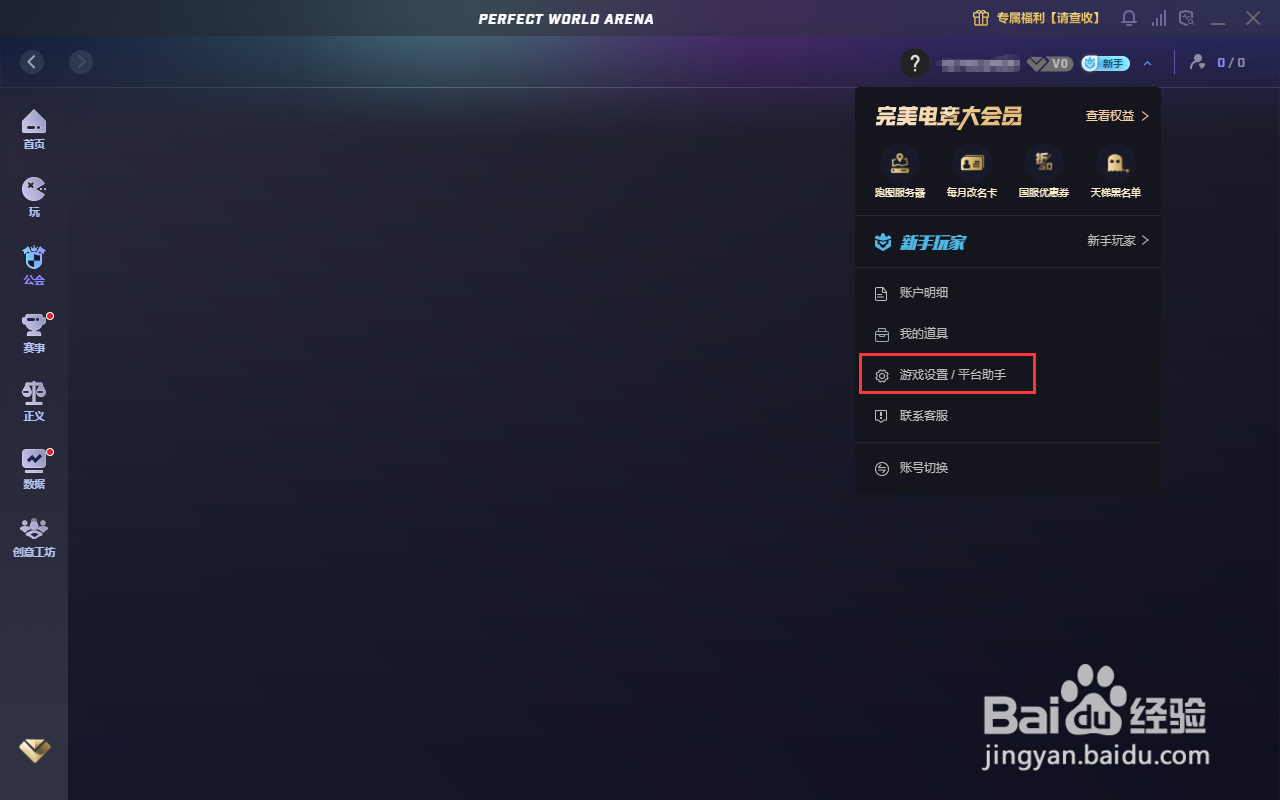Viewport: 1280px width, 800px height.
Task: Click 专属福利【请查收】 link in title bar
Action: 1036,18
